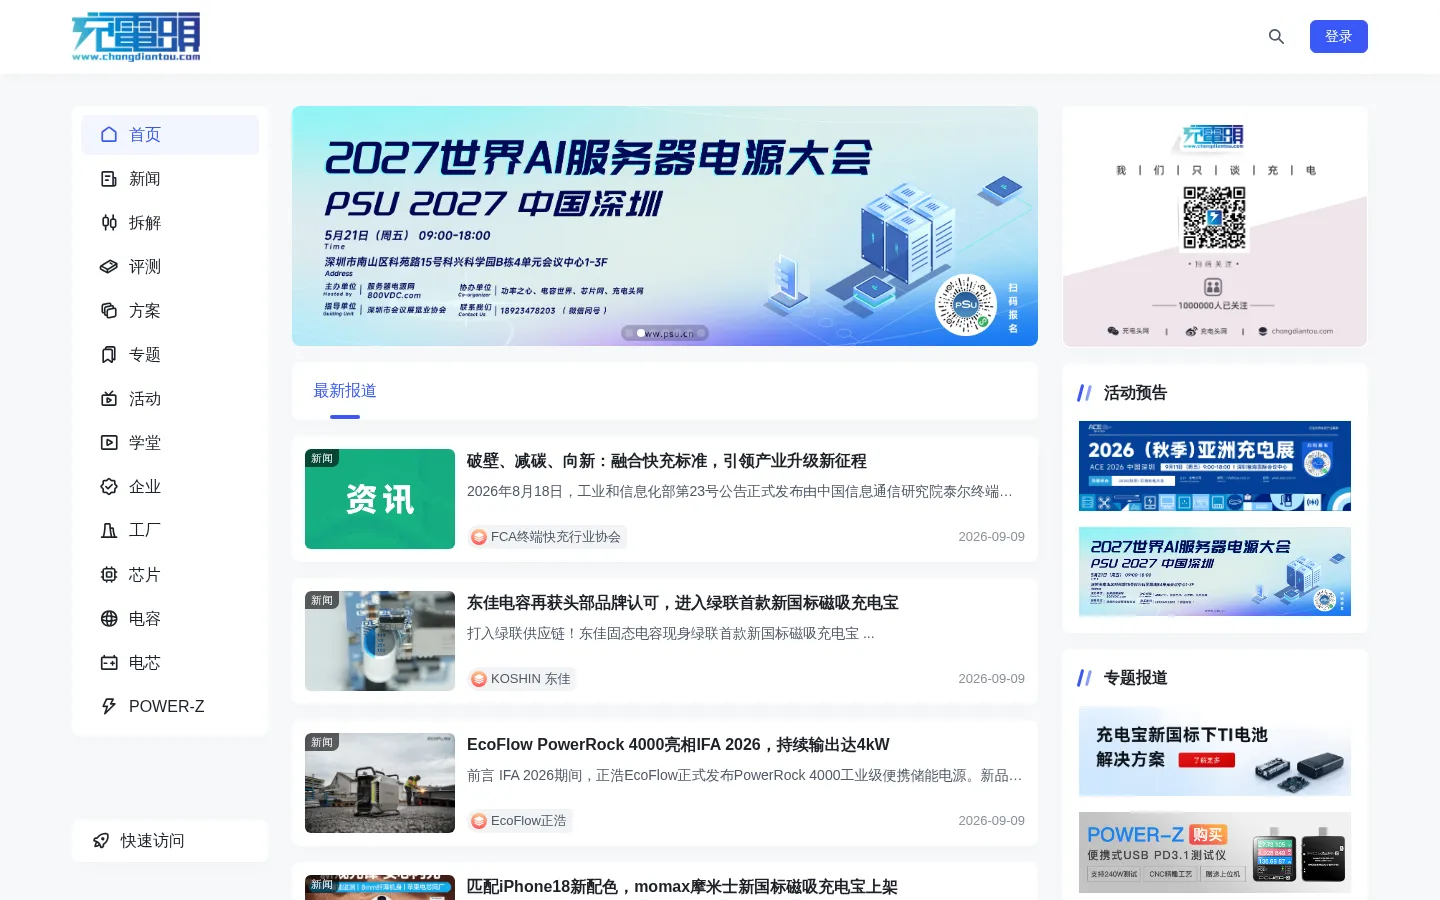Open article EcoFlow PowerRock 4000亮相IFA 2026
This screenshot has width=1440, height=900.
(678, 745)
